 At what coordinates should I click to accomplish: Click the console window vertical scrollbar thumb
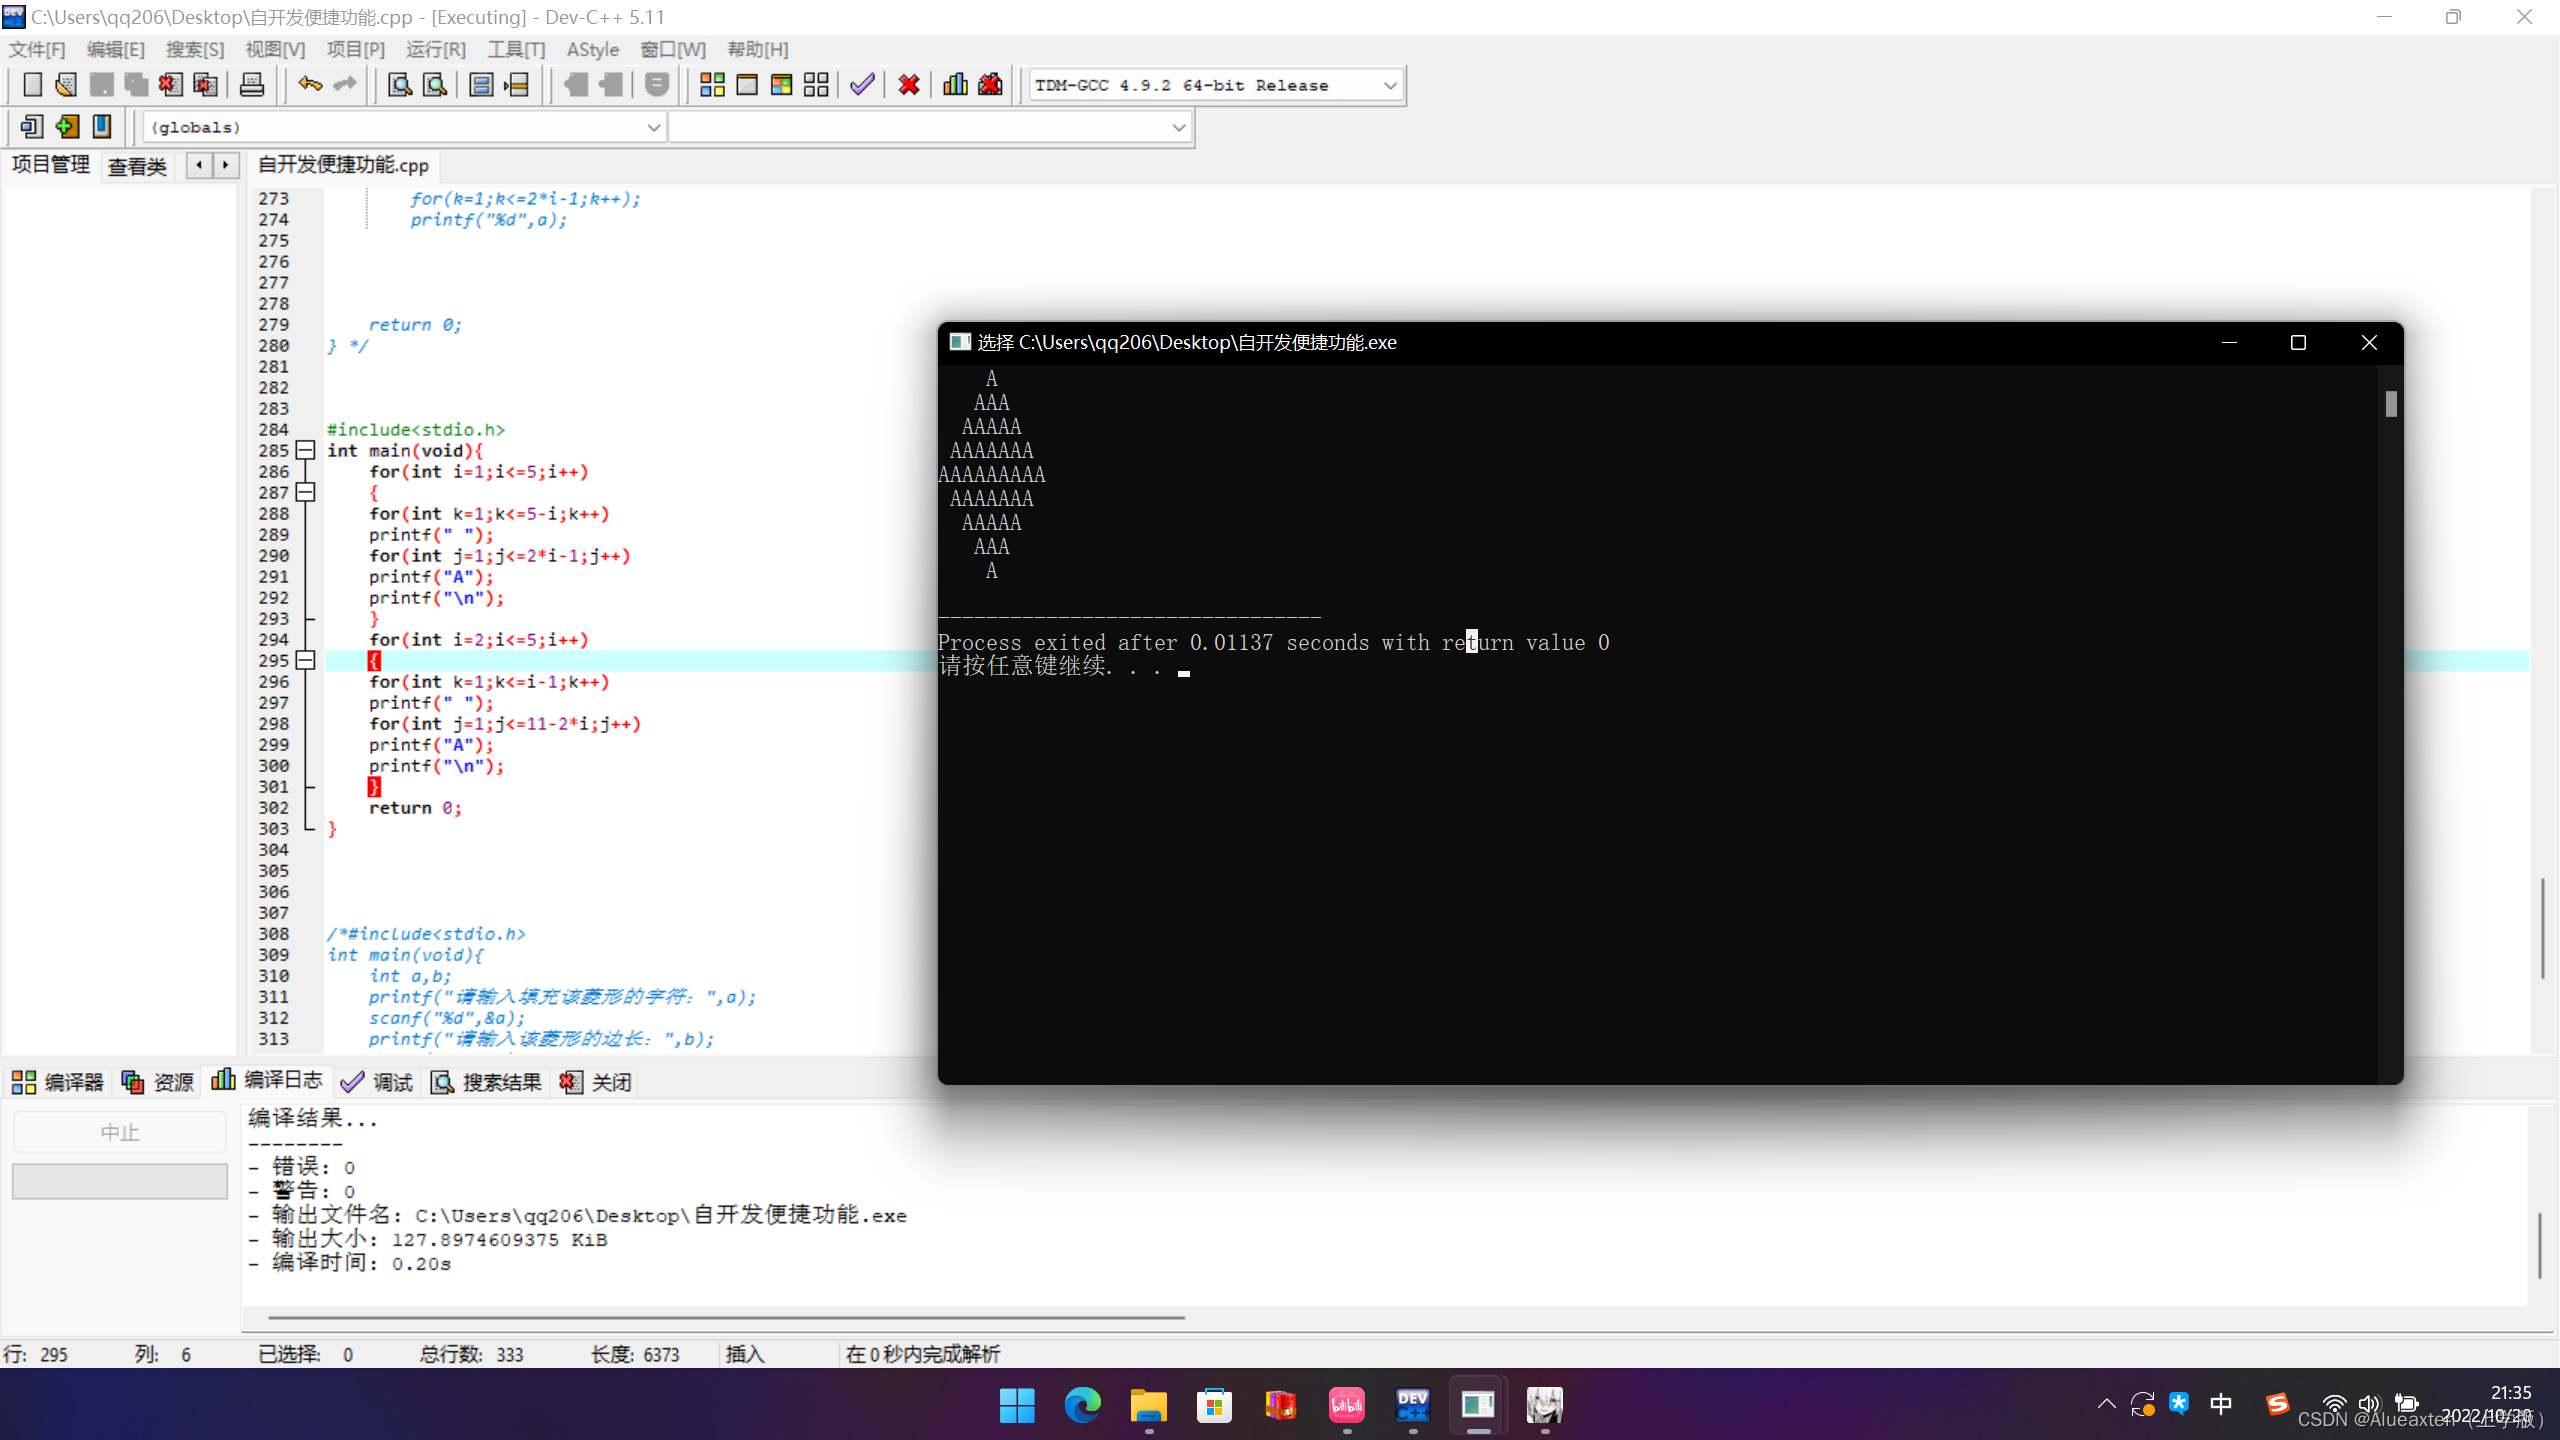pyautogui.click(x=2390, y=404)
